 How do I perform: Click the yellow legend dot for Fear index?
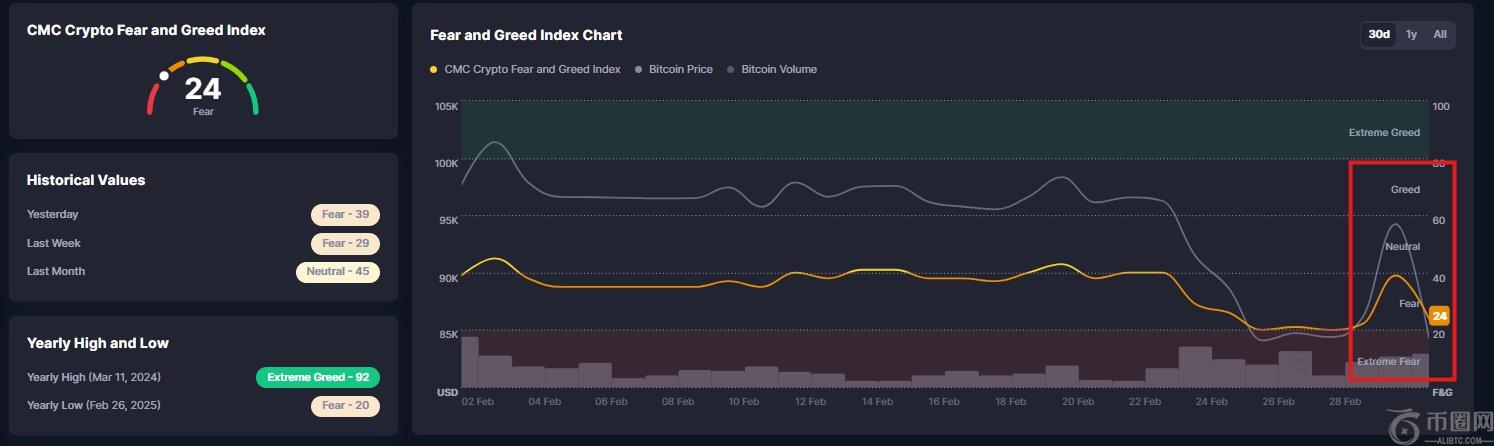pyautogui.click(x=433, y=70)
